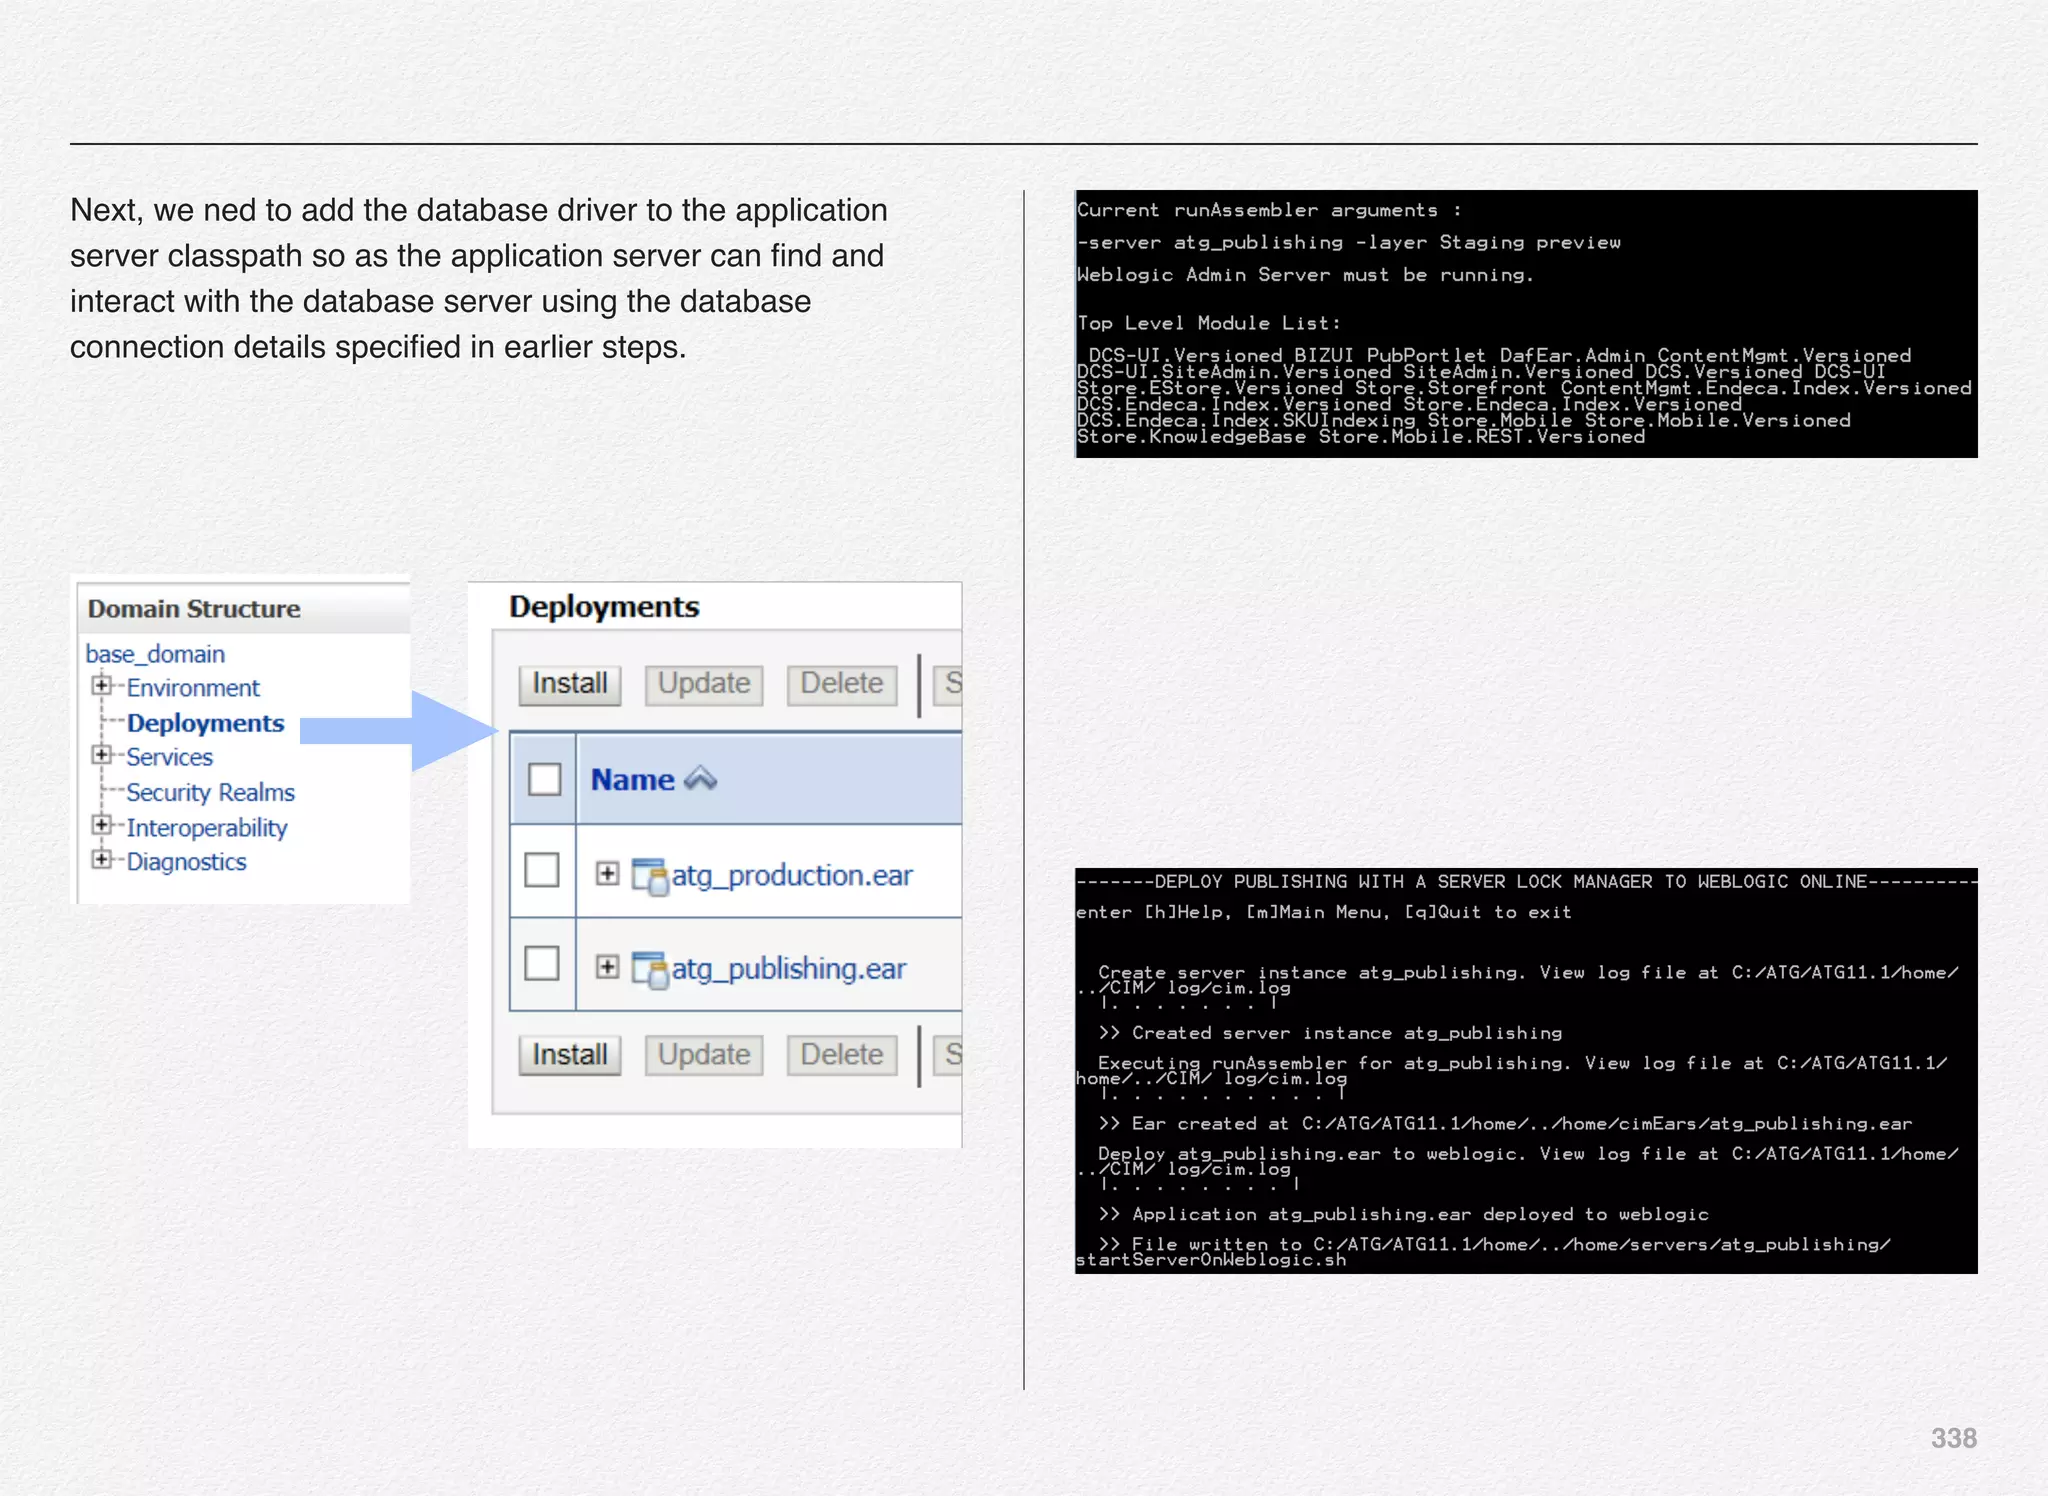The height and width of the screenshot is (1496, 2048).
Task: Check the atg_publishing.ear row checkbox
Action: [x=542, y=964]
